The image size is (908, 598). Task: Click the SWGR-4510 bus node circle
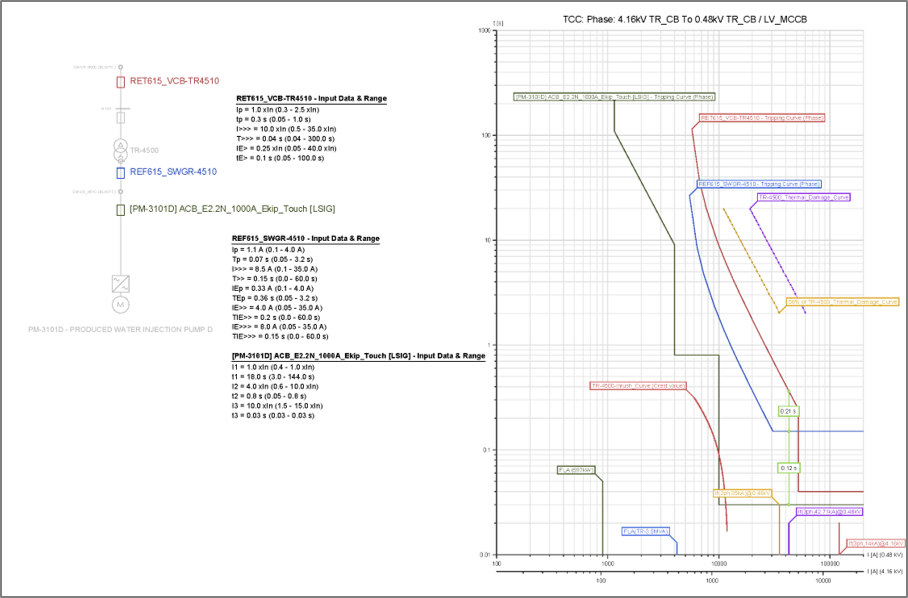click(x=119, y=191)
